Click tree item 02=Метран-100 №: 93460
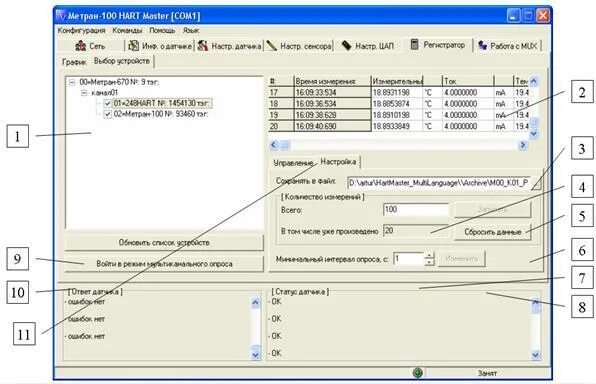 pyautogui.click(x=161, y=114)
